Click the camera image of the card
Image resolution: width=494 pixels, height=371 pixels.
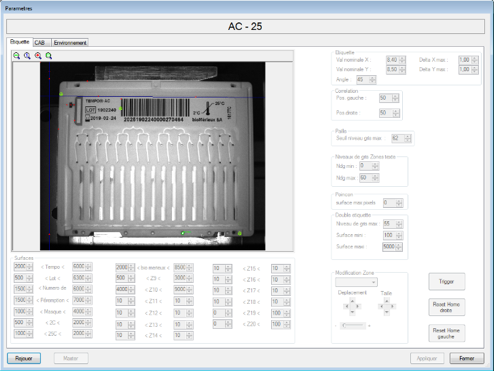pyautogui.click(x=153, y=156)
